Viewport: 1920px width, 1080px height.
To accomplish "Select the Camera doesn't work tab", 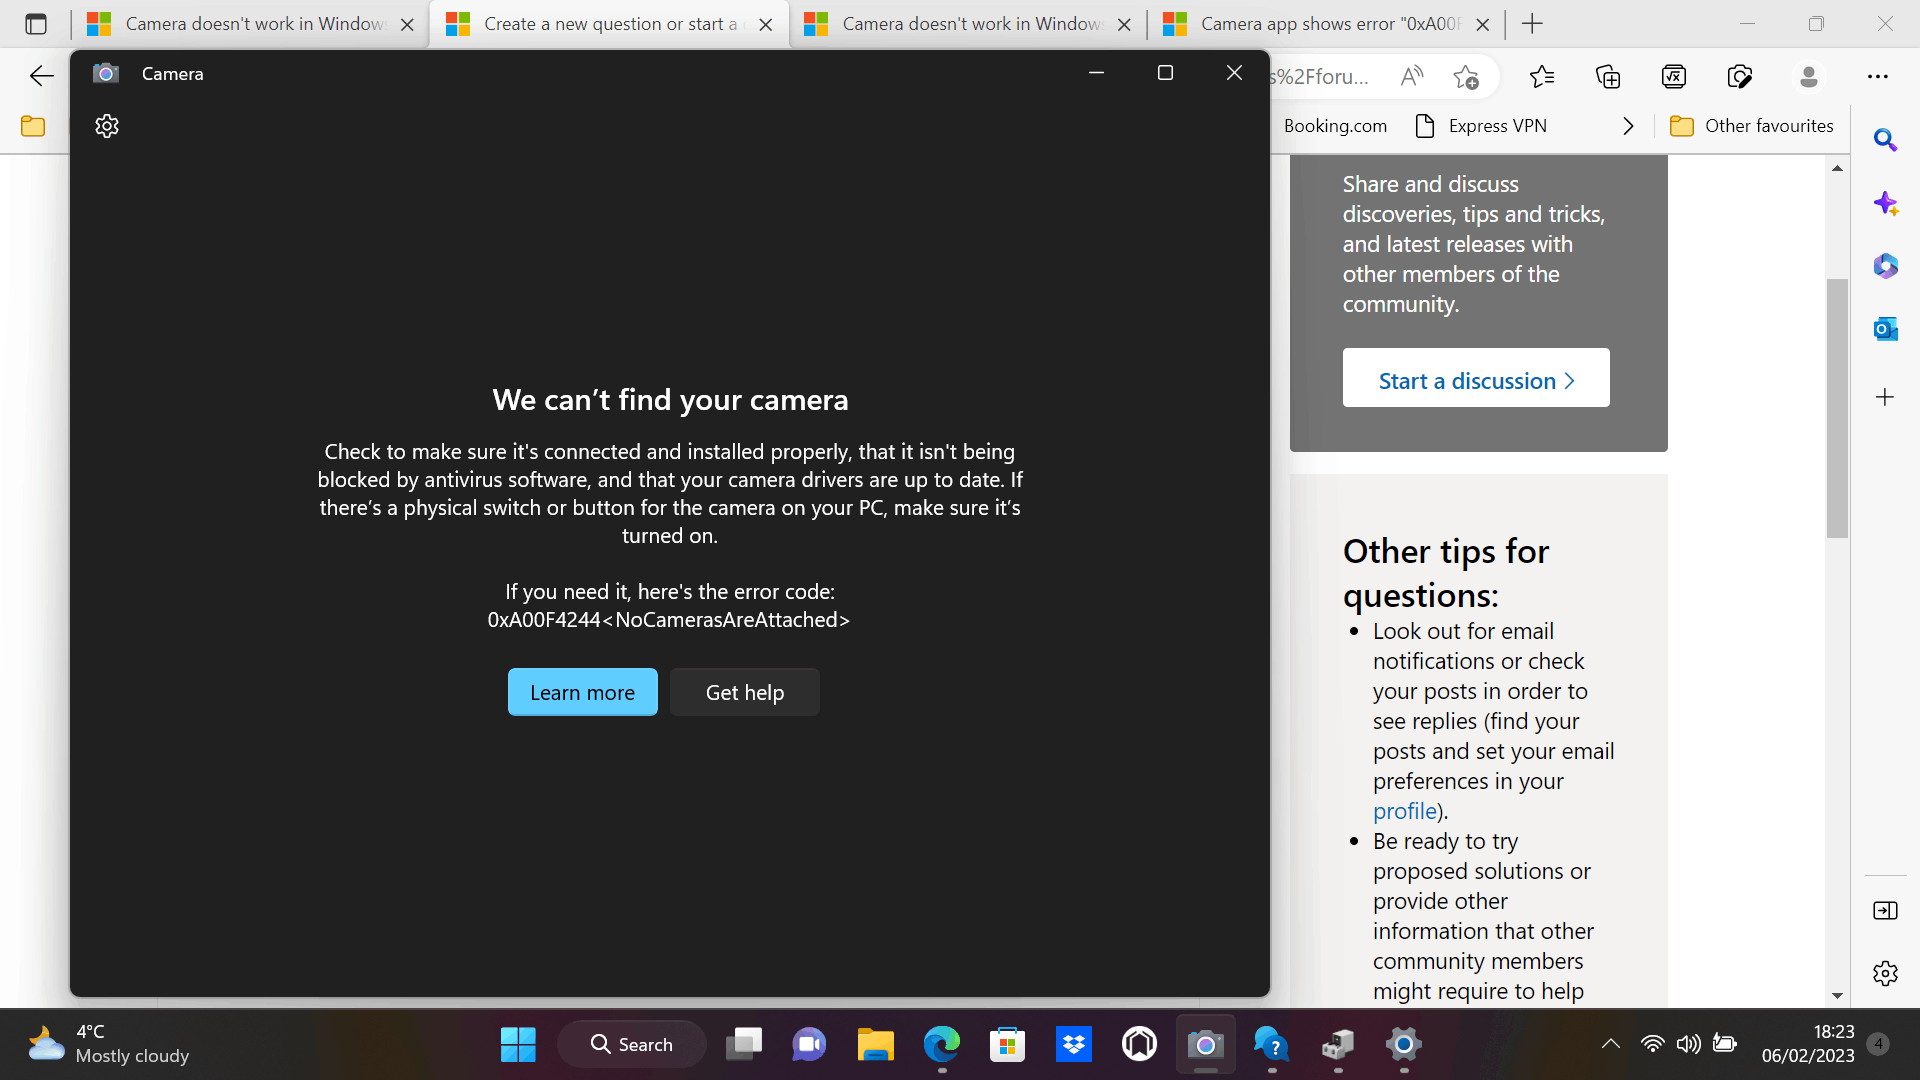I will click(x=251, y=24).
